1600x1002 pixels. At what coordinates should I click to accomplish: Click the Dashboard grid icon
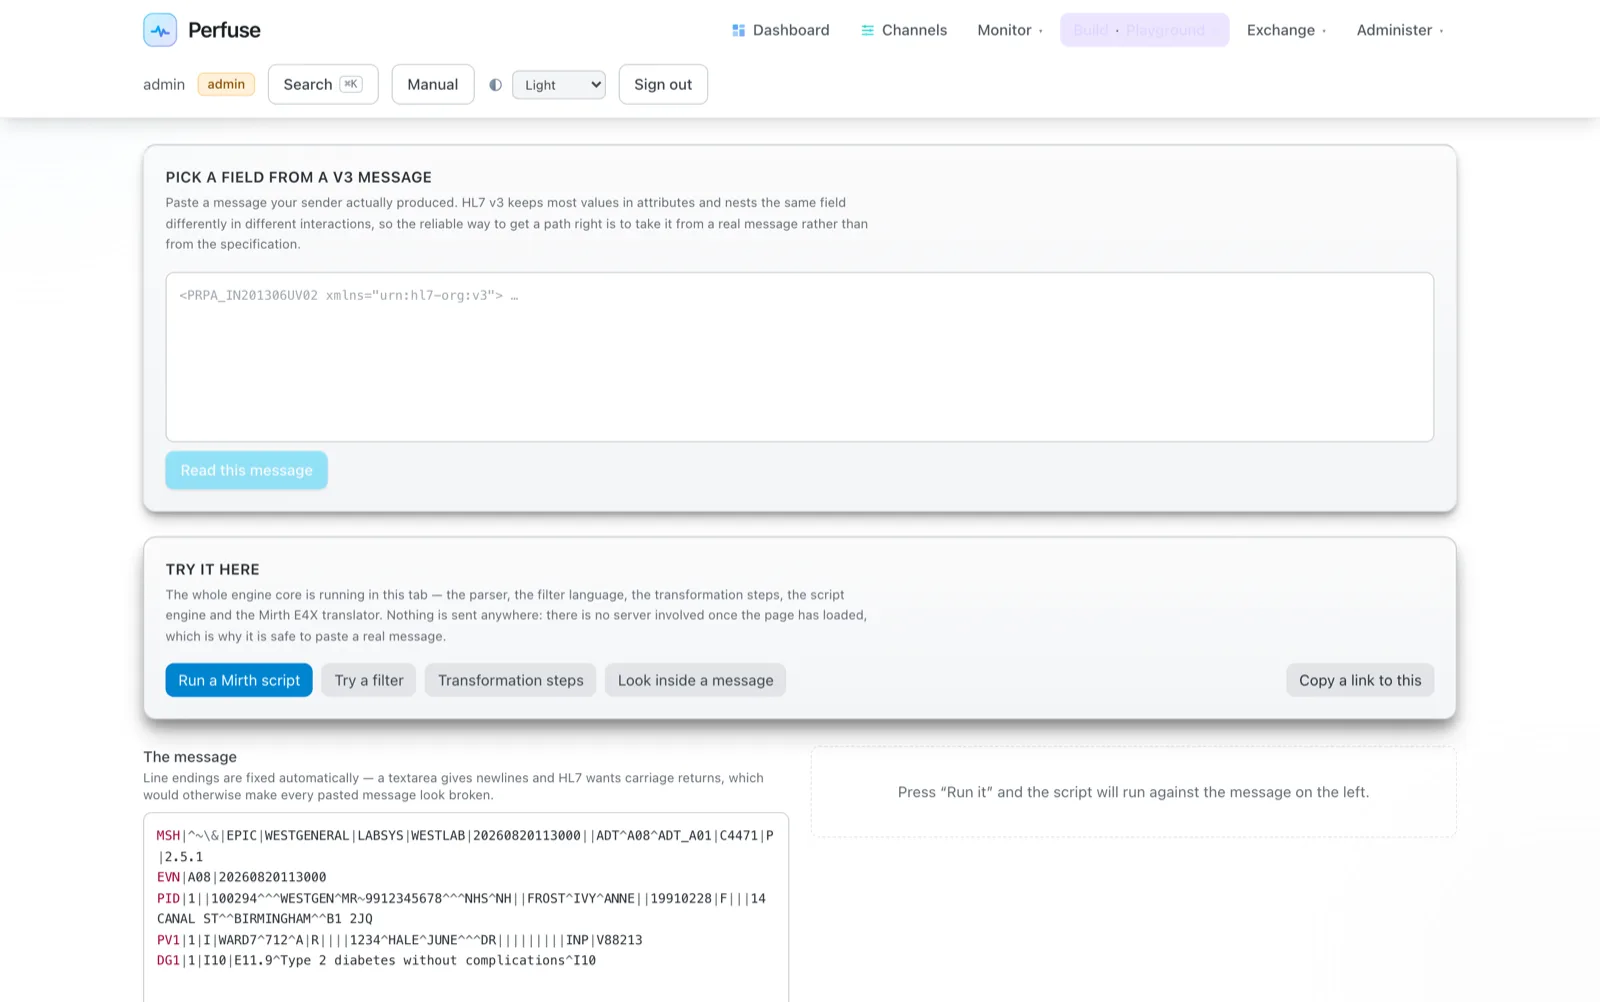coord(738,30)
